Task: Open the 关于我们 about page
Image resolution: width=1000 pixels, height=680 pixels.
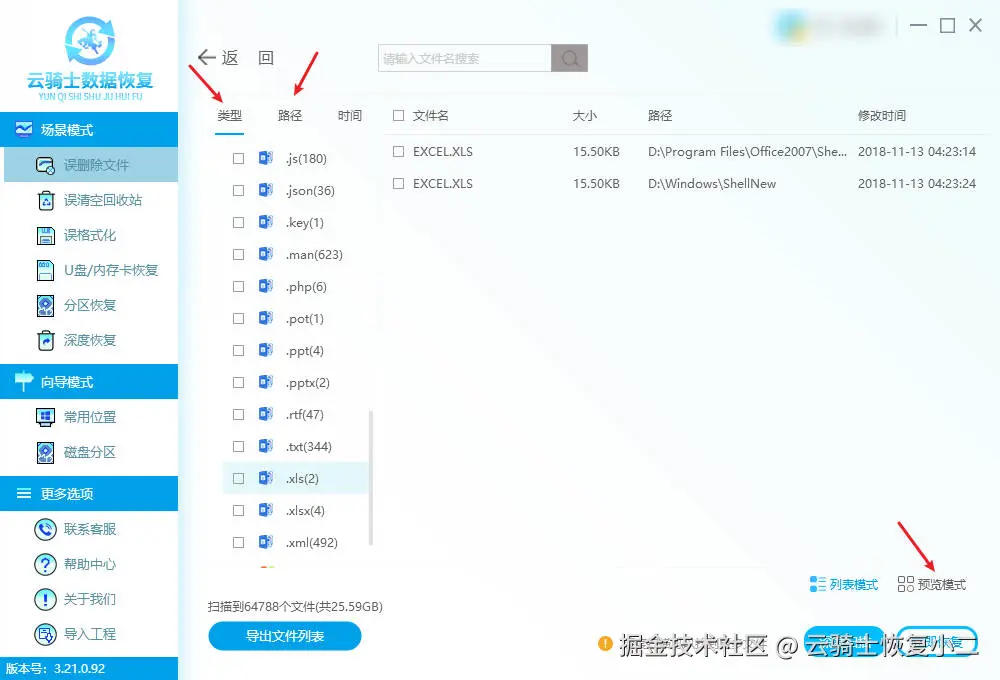Action: (77, 599)
